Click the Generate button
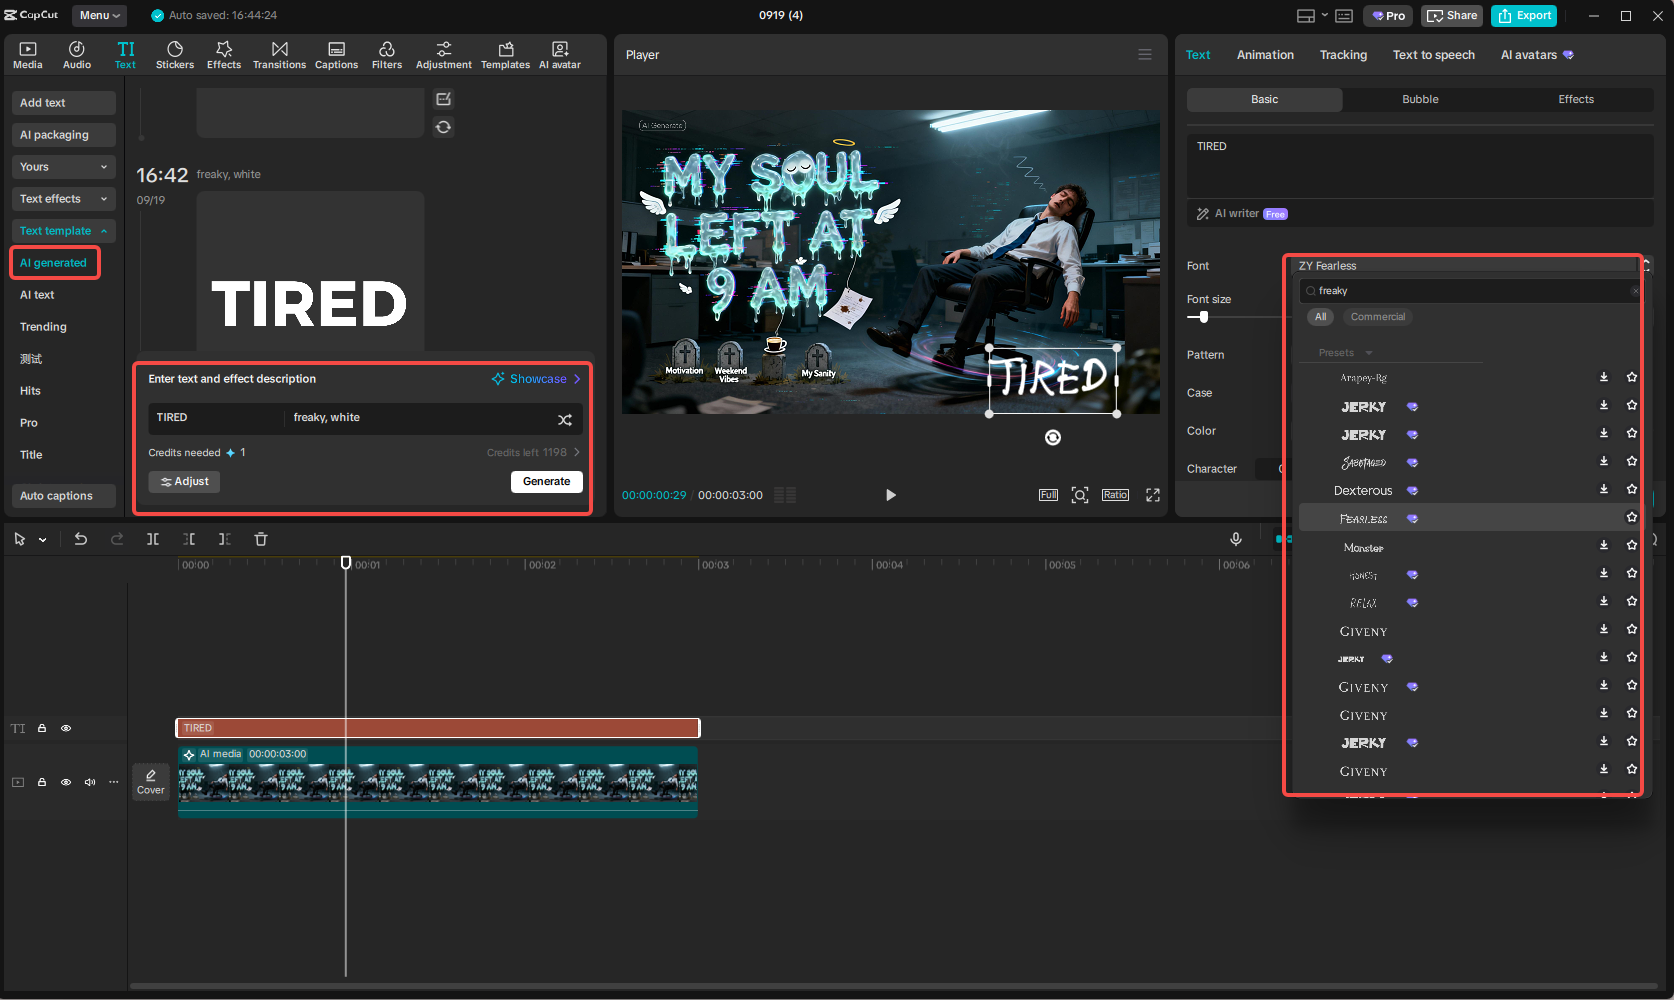1674x1000 pixels. pos(546,481)
